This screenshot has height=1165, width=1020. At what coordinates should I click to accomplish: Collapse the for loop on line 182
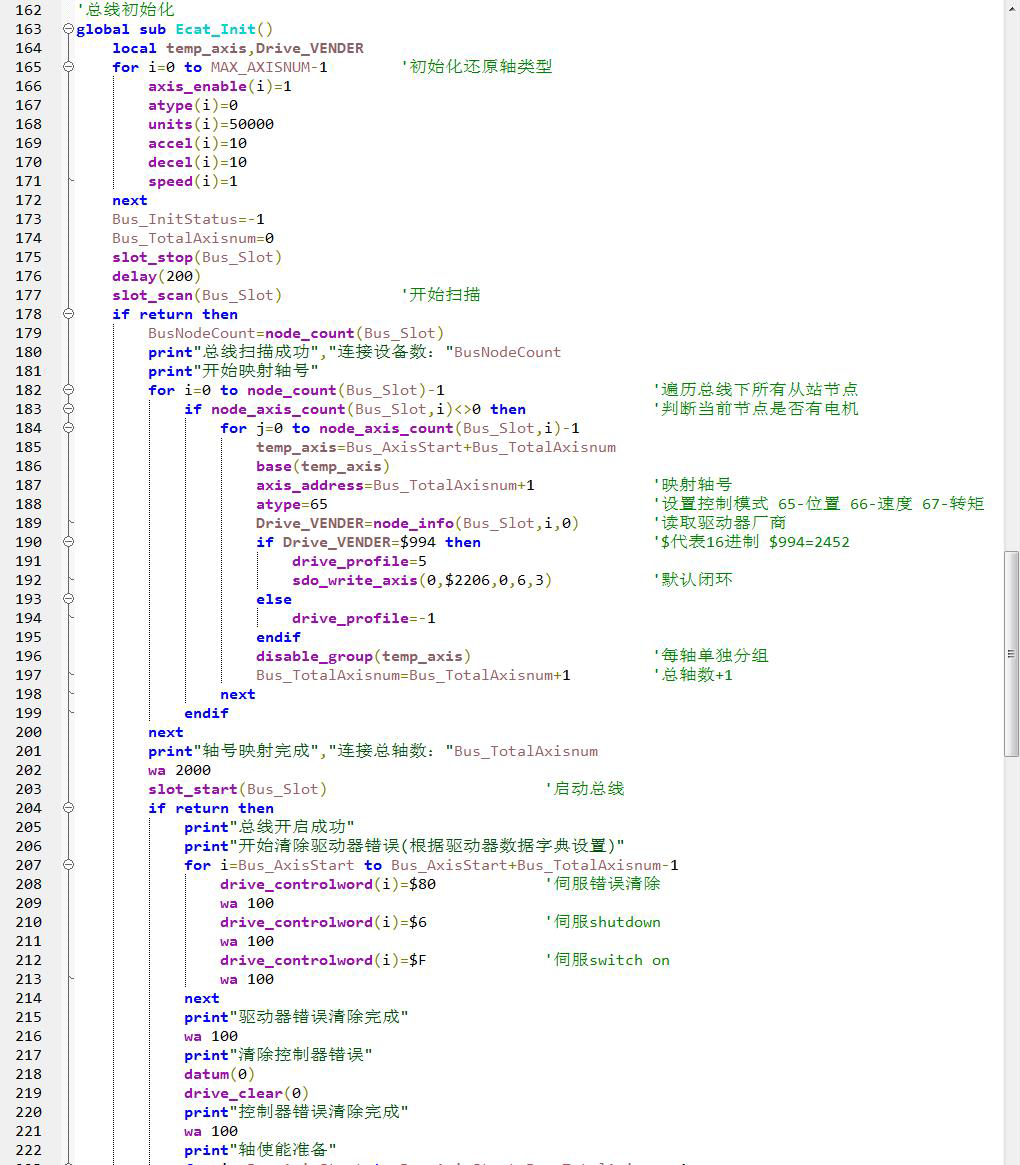[x=68, y=390]
